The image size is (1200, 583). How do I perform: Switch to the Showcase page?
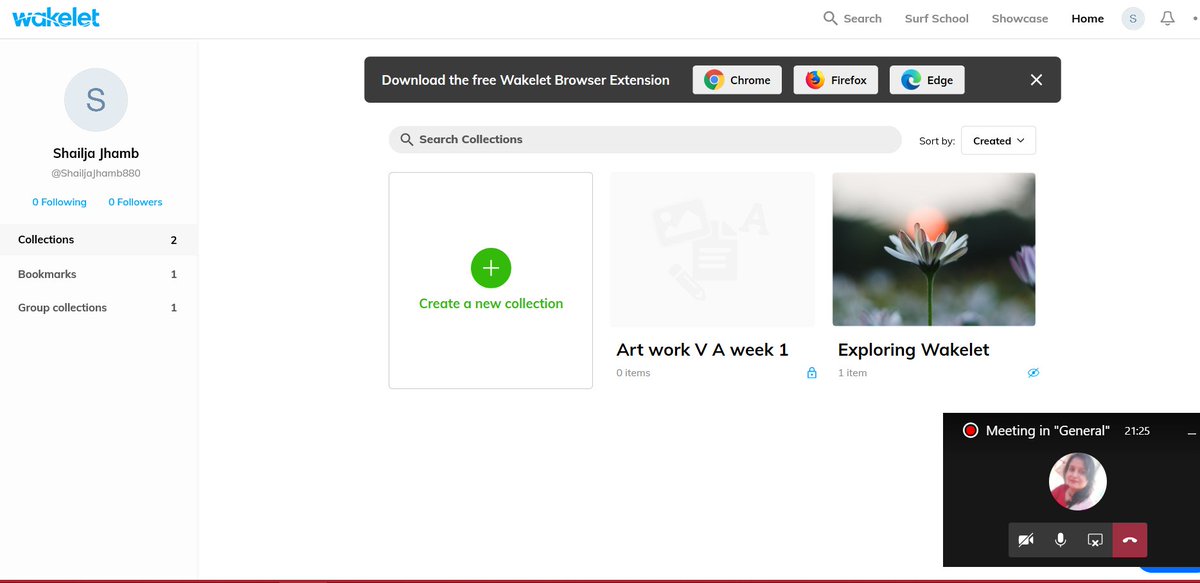click(x=1019, y=18)
